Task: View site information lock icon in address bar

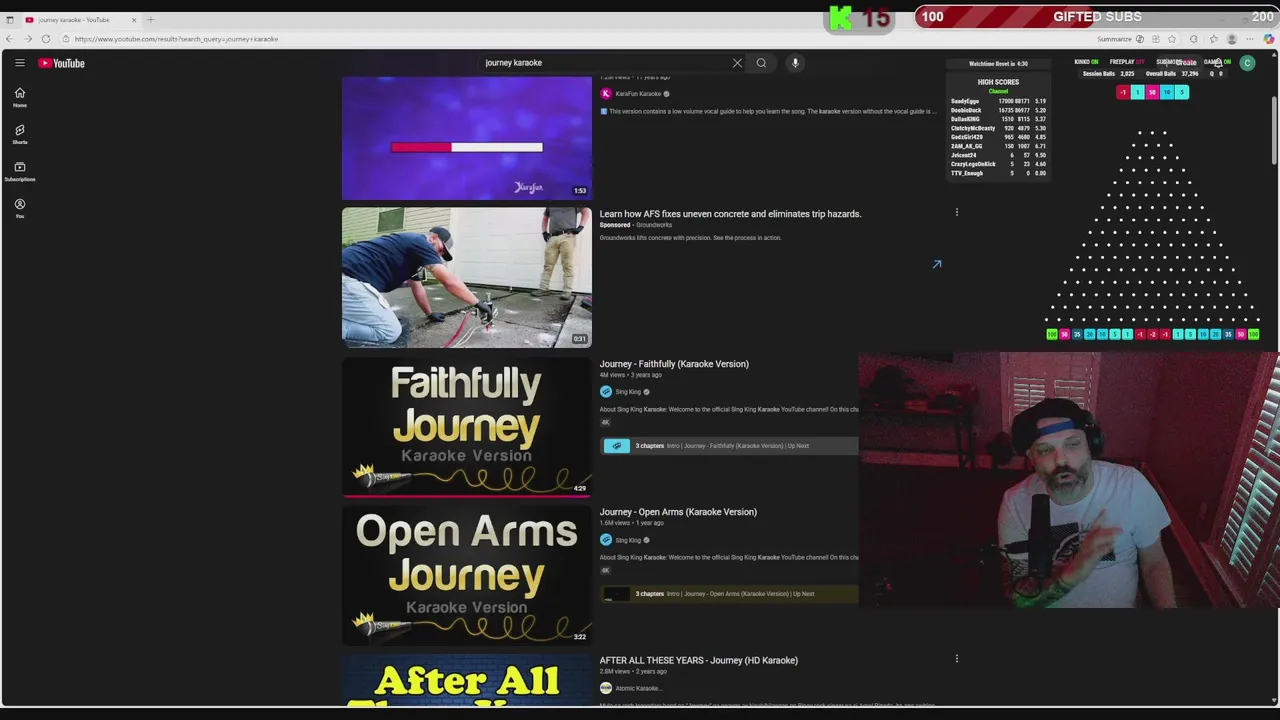Action: click(65, 39)
